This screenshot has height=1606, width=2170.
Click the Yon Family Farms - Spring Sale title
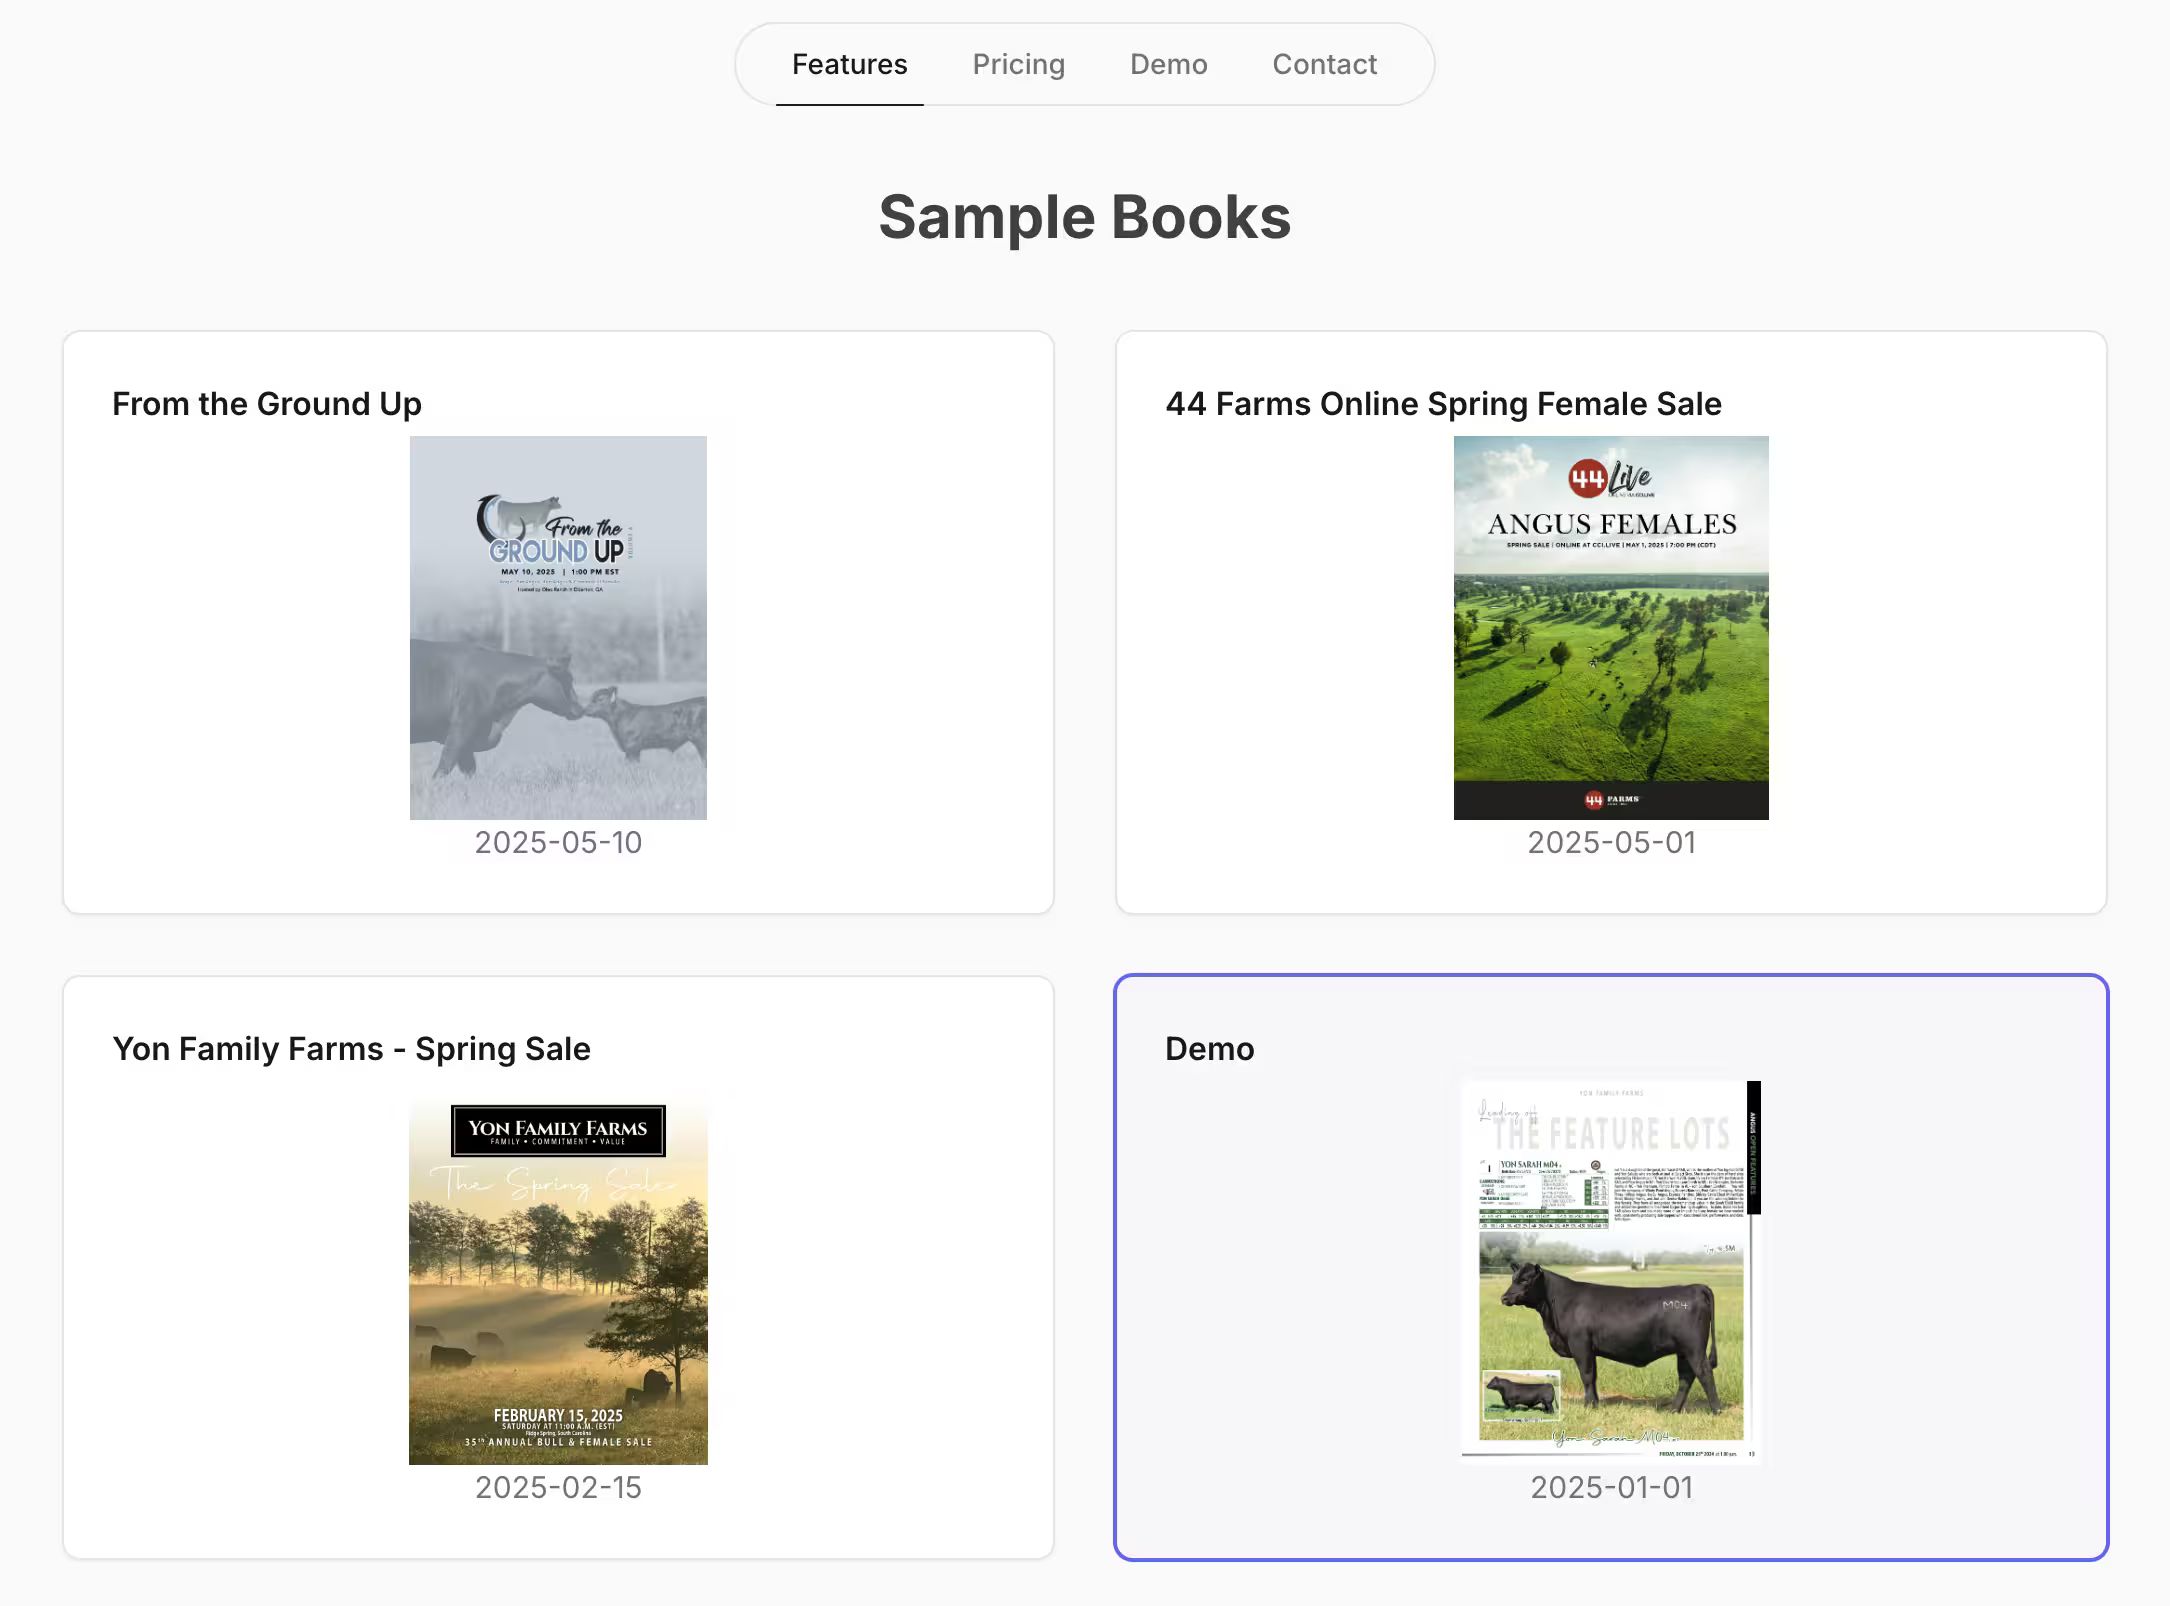click(352, 1049)
